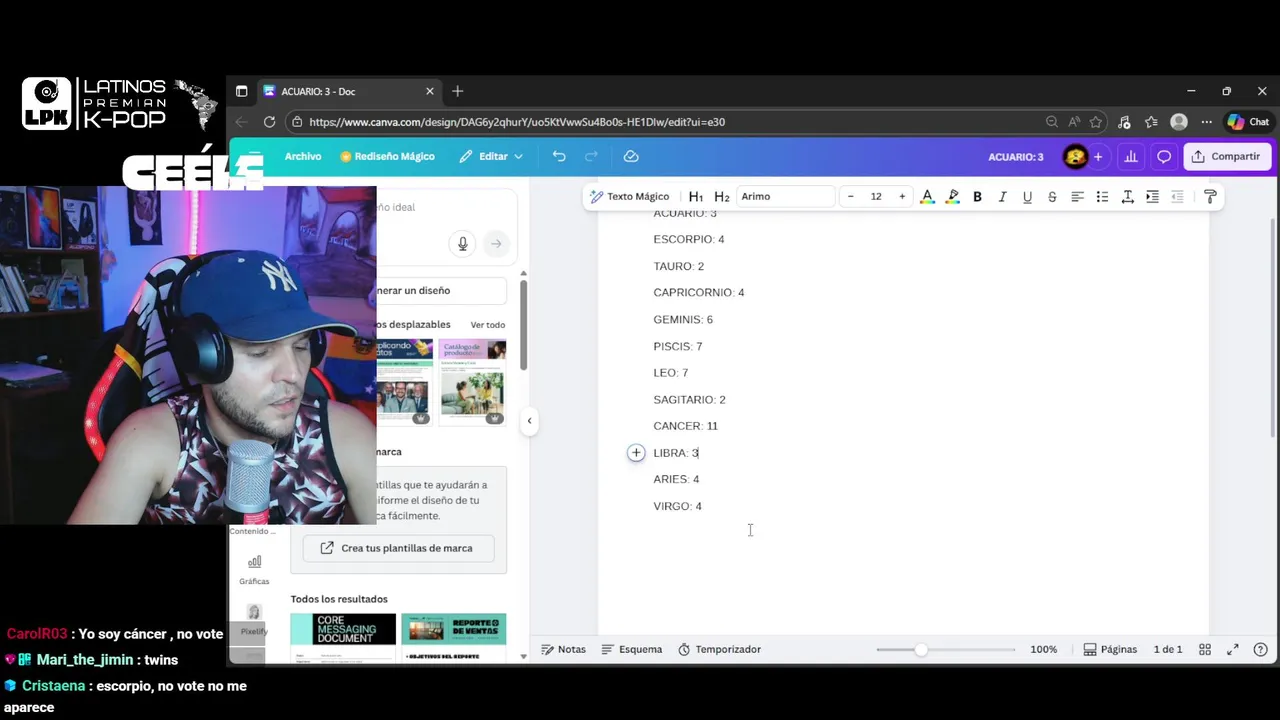The image size is (1280, 720).
Task: Toggle strikethrough formatting
Action: 1052,196
